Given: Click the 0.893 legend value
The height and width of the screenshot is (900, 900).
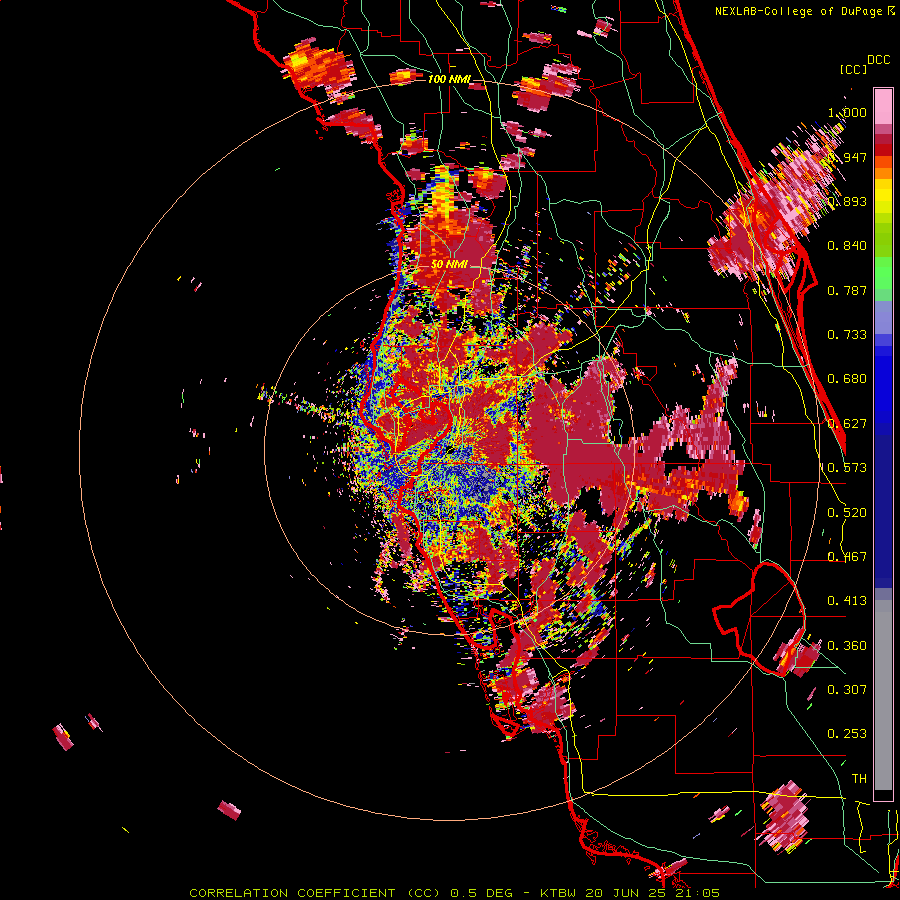Looking at the screenshot, I should click(849, 201).
